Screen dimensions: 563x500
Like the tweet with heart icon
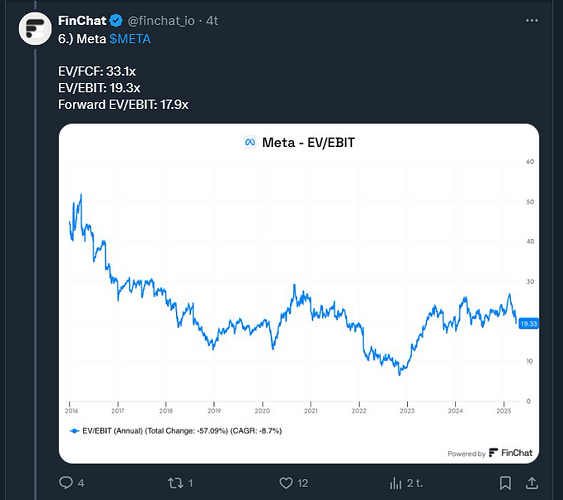coord(286,483)
